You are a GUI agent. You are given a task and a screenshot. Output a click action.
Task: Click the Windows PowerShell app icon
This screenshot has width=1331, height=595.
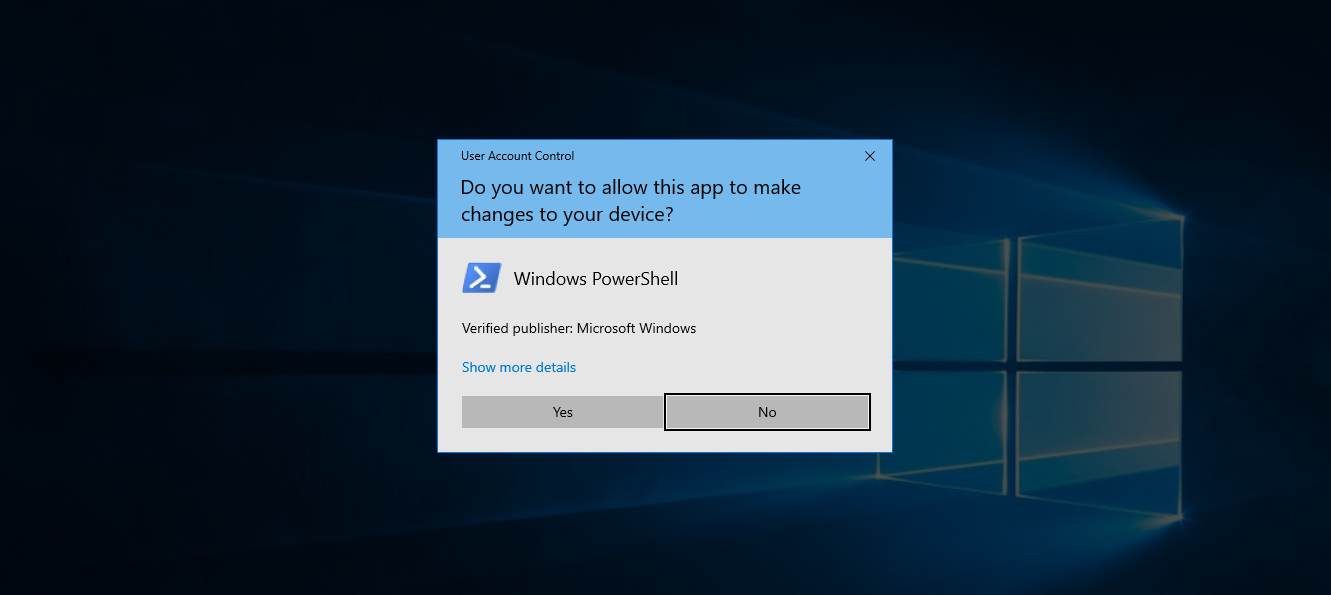[x=482, y=278]
